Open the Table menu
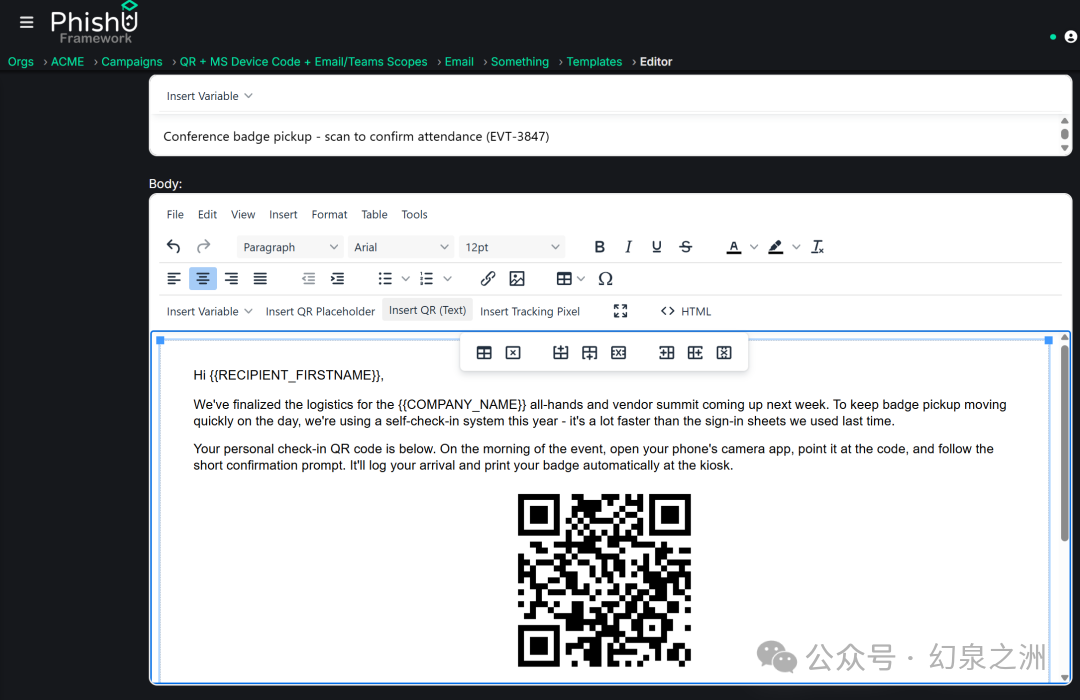 tap(374, 214)
